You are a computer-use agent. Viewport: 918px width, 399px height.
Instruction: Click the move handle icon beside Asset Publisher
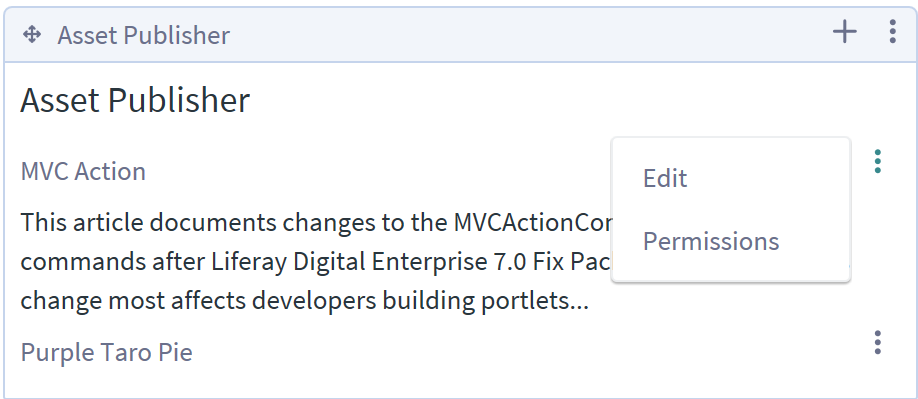[x=32, y=35]
